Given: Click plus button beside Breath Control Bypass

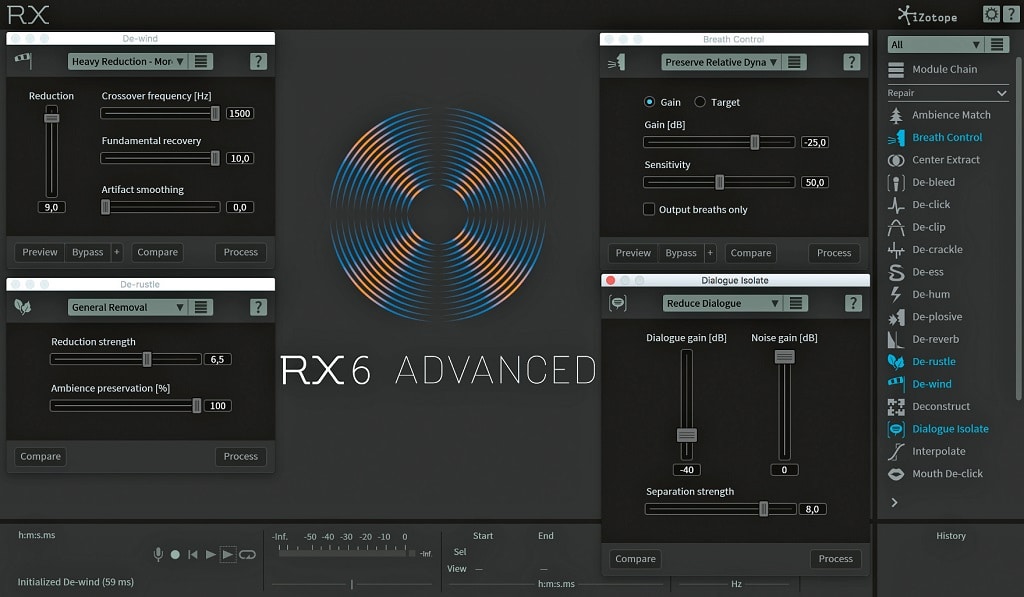Looking at the screenshot, I should point(710,253).
